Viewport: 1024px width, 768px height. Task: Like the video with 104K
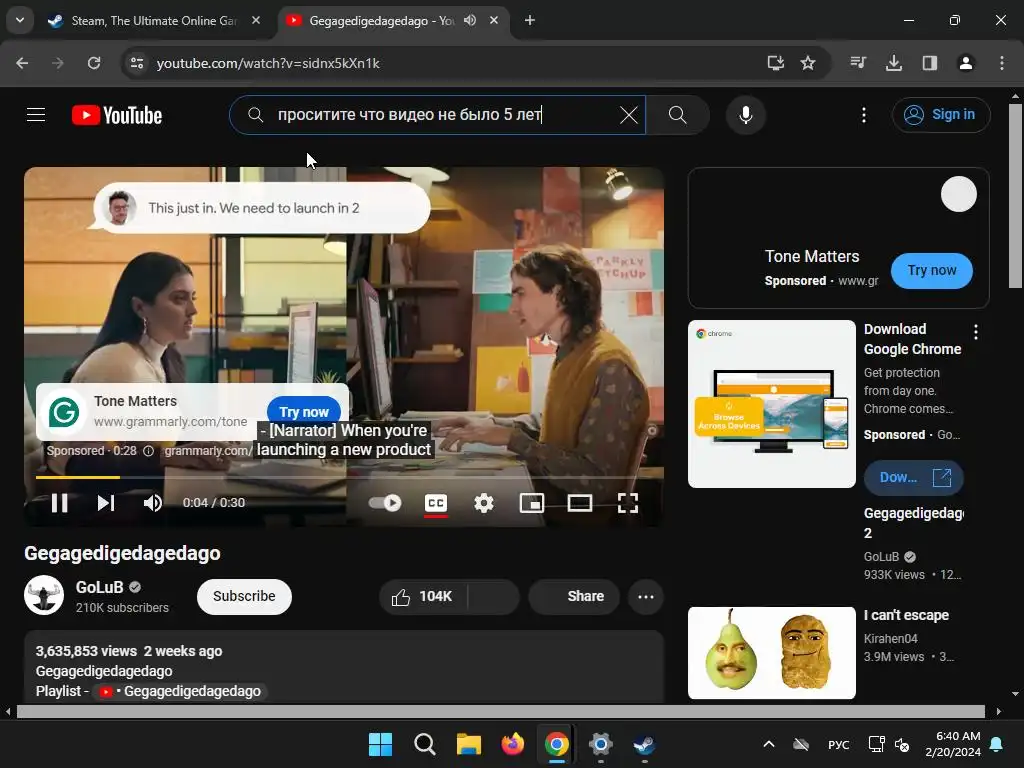coord(421,596)
